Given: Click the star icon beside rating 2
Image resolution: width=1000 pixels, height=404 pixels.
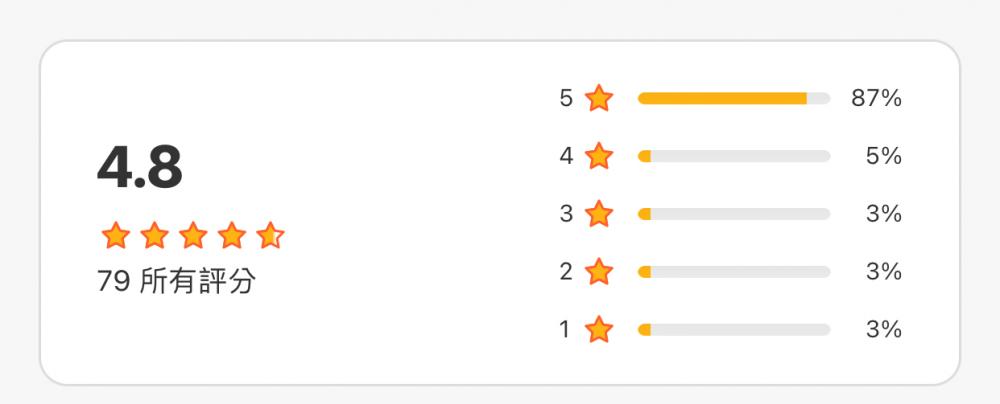Looking at the screenshot, I should coord(599,272).
